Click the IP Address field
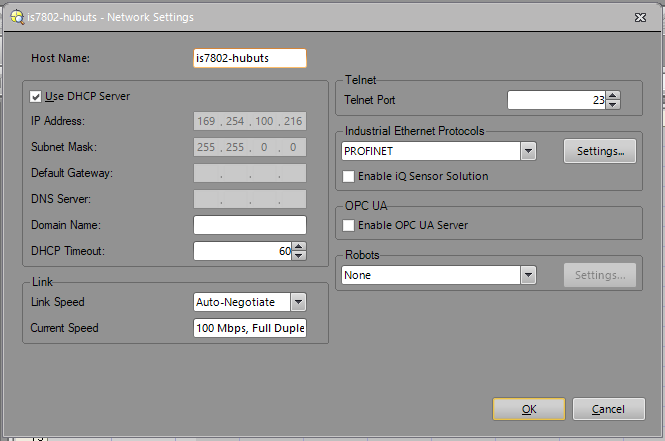 point(250,121)
